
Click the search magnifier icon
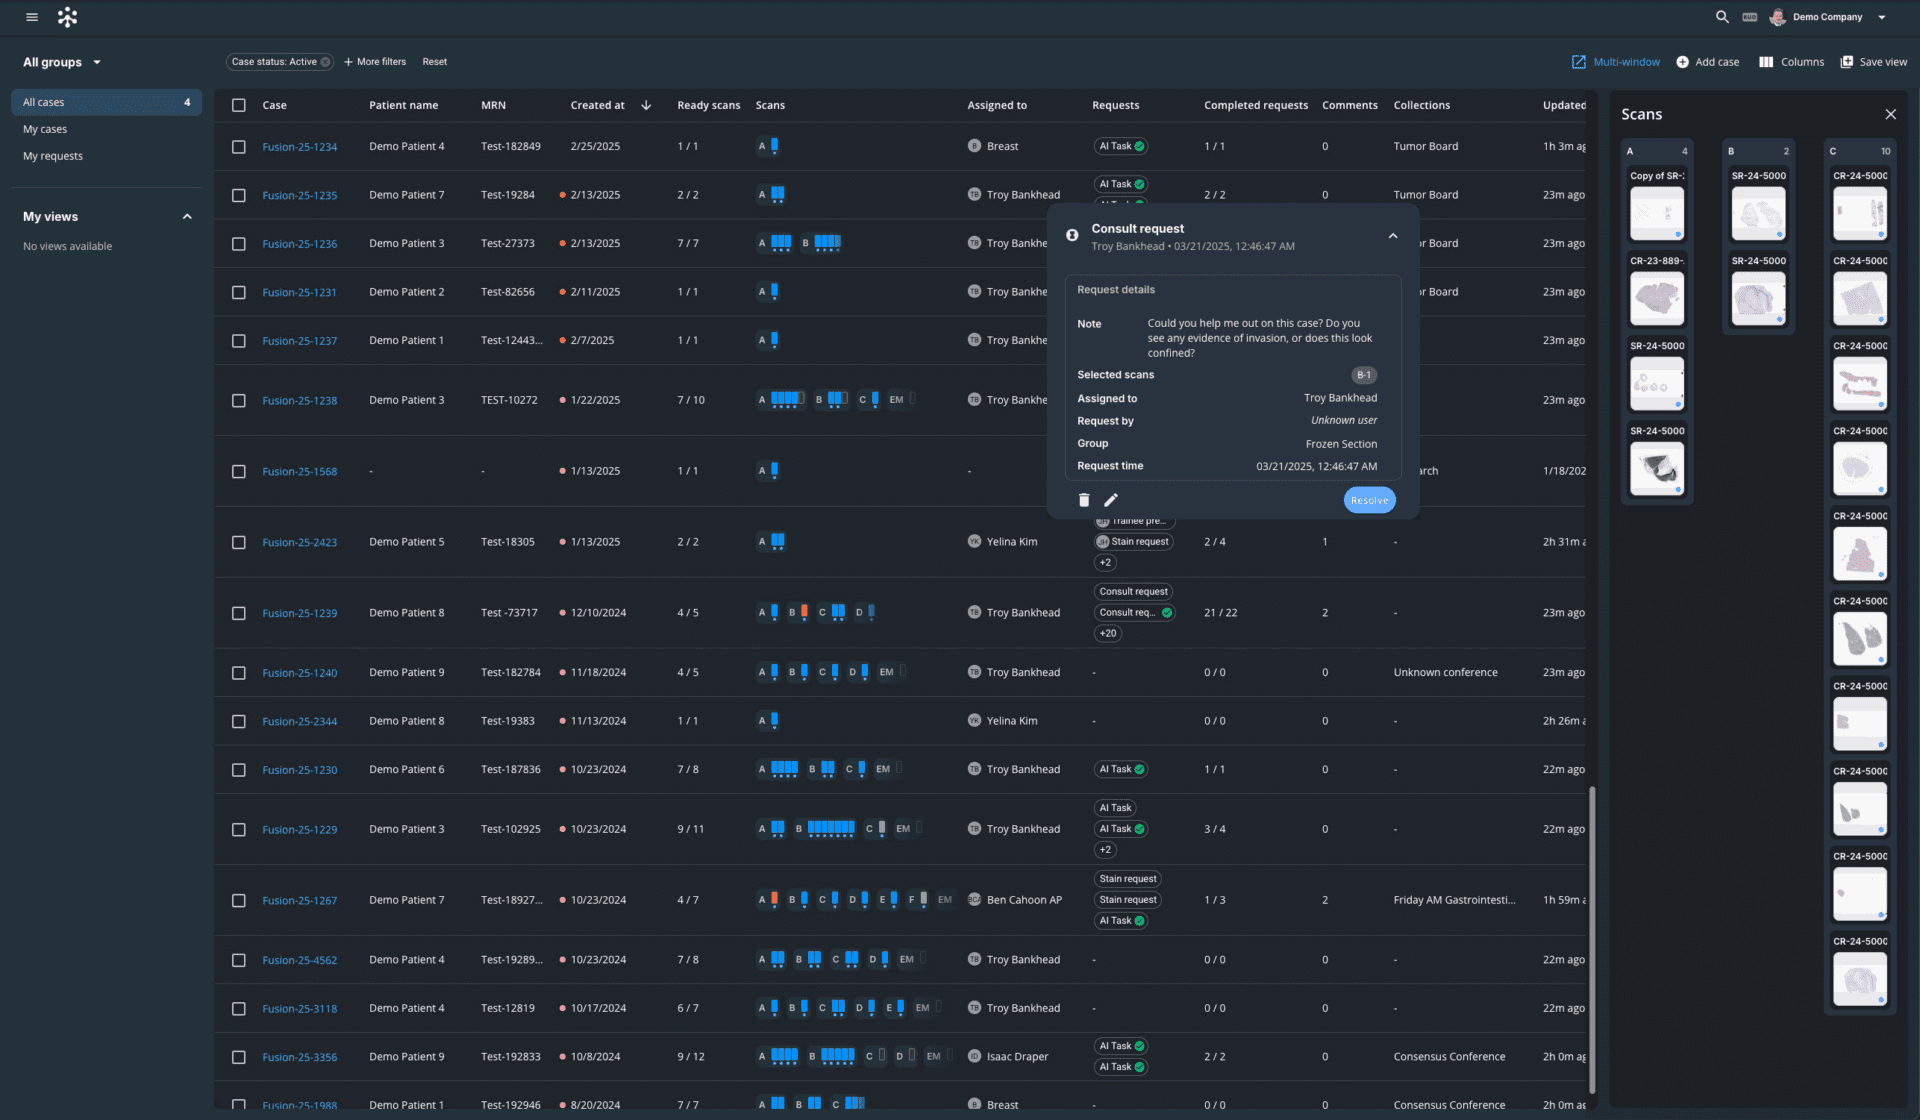tap(1722, 17)
